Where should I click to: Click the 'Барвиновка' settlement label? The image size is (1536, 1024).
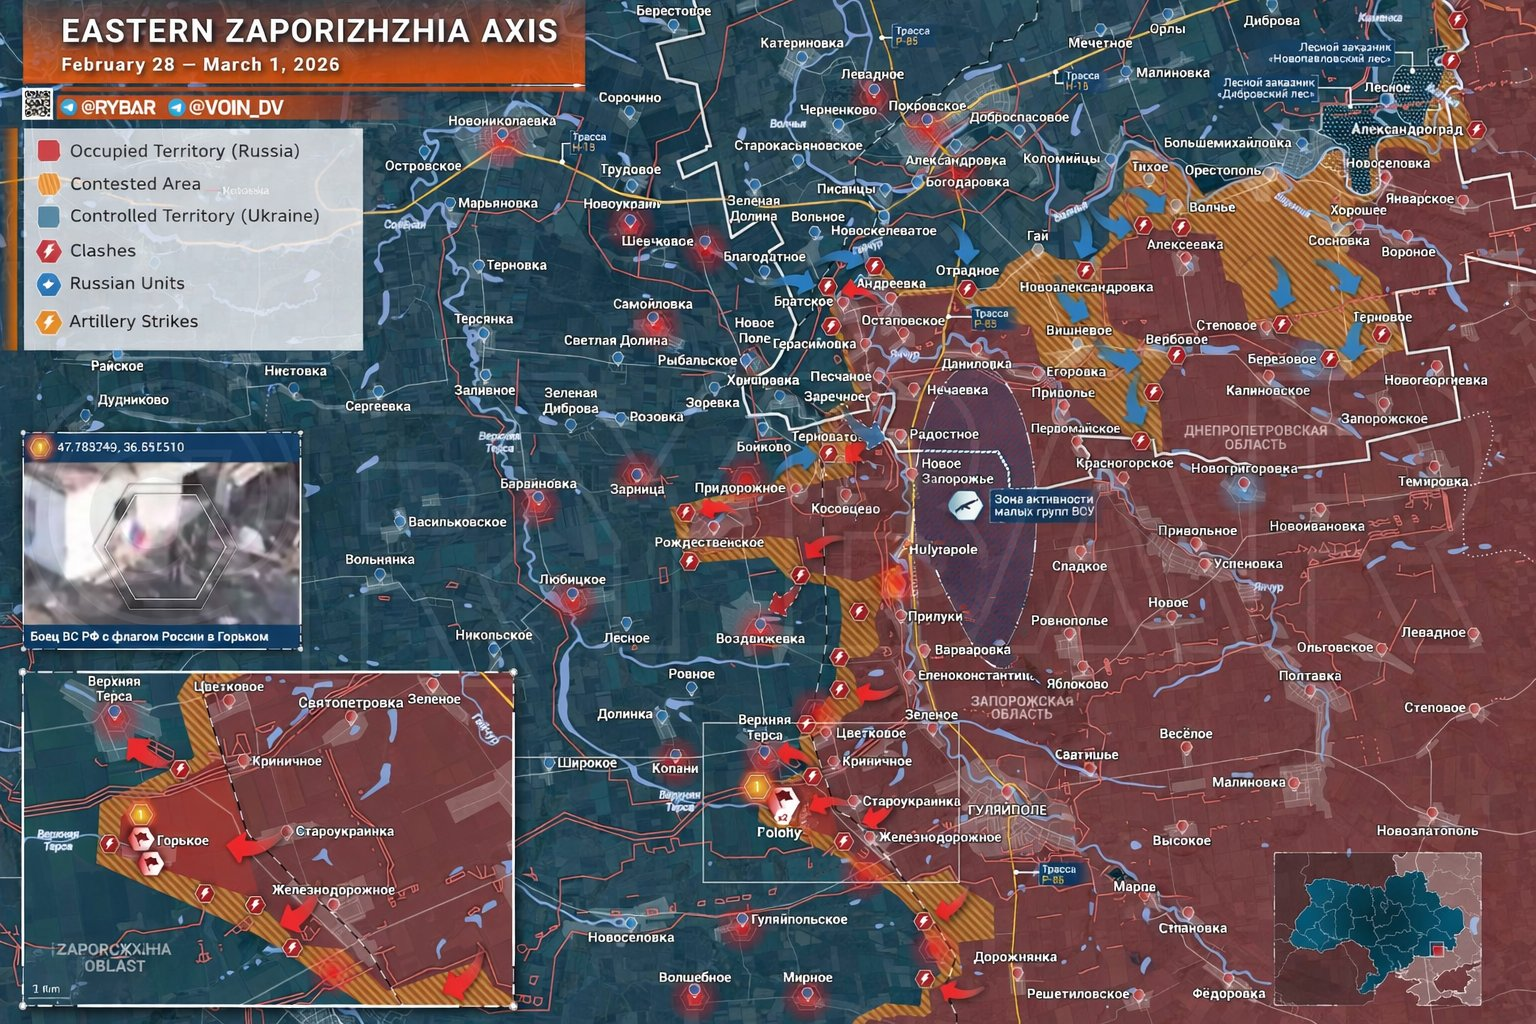[539, 484]
